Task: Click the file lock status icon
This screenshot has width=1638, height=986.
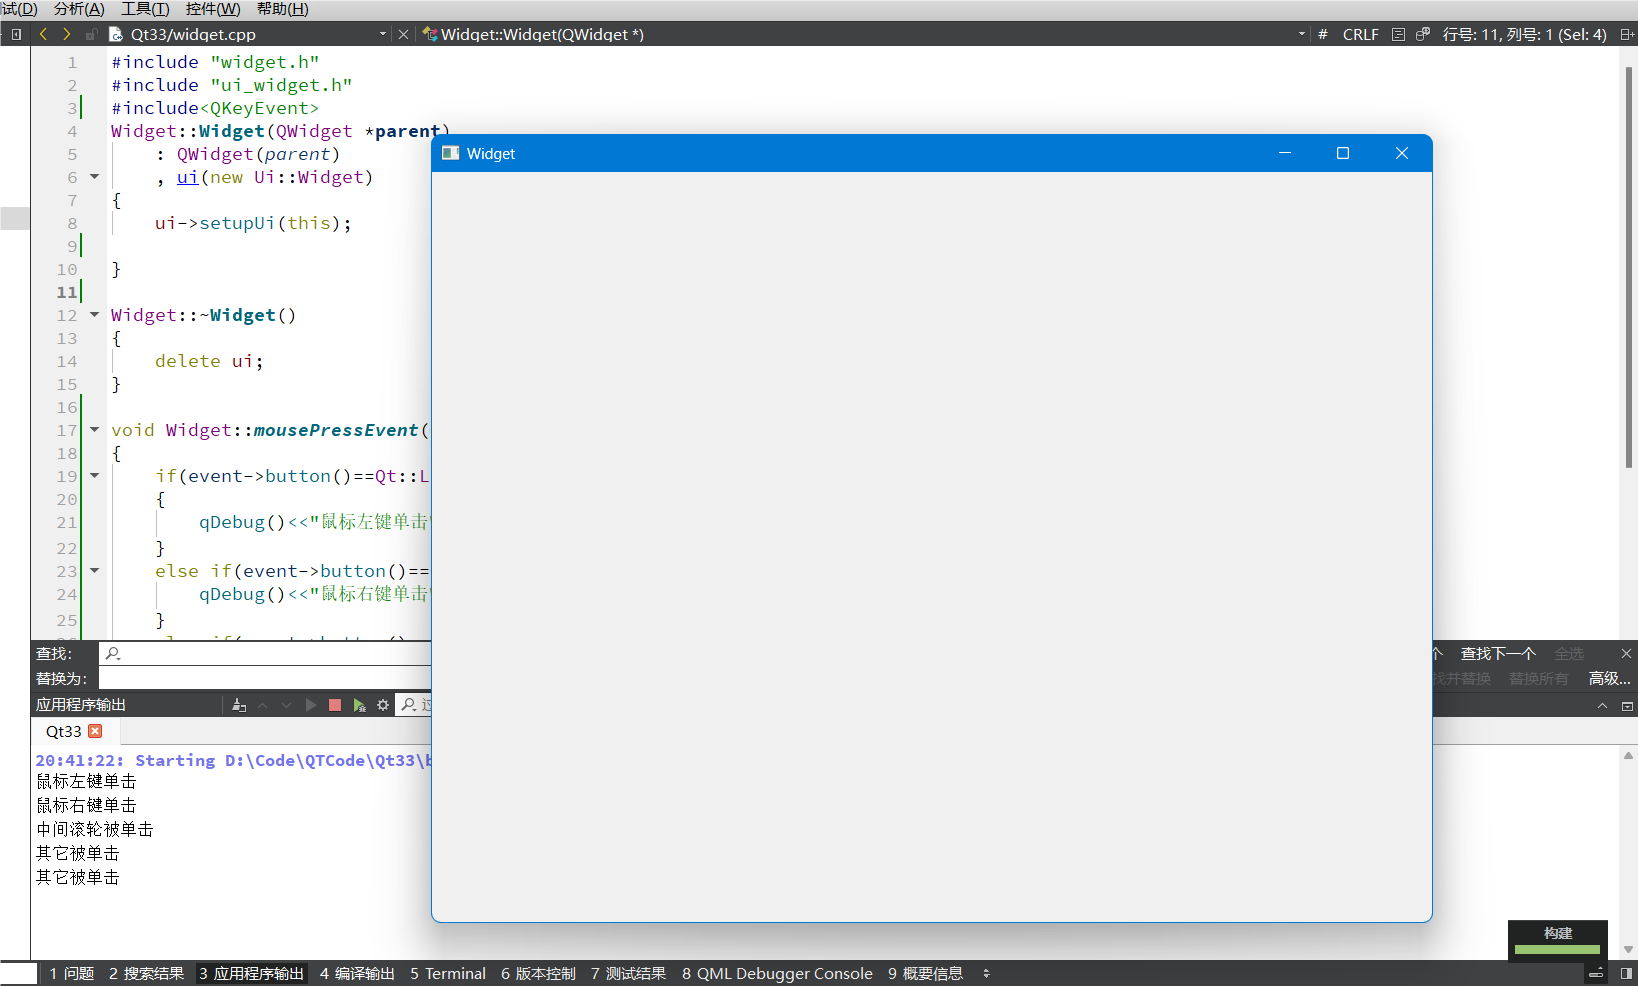Action: [x=91, y=34]
